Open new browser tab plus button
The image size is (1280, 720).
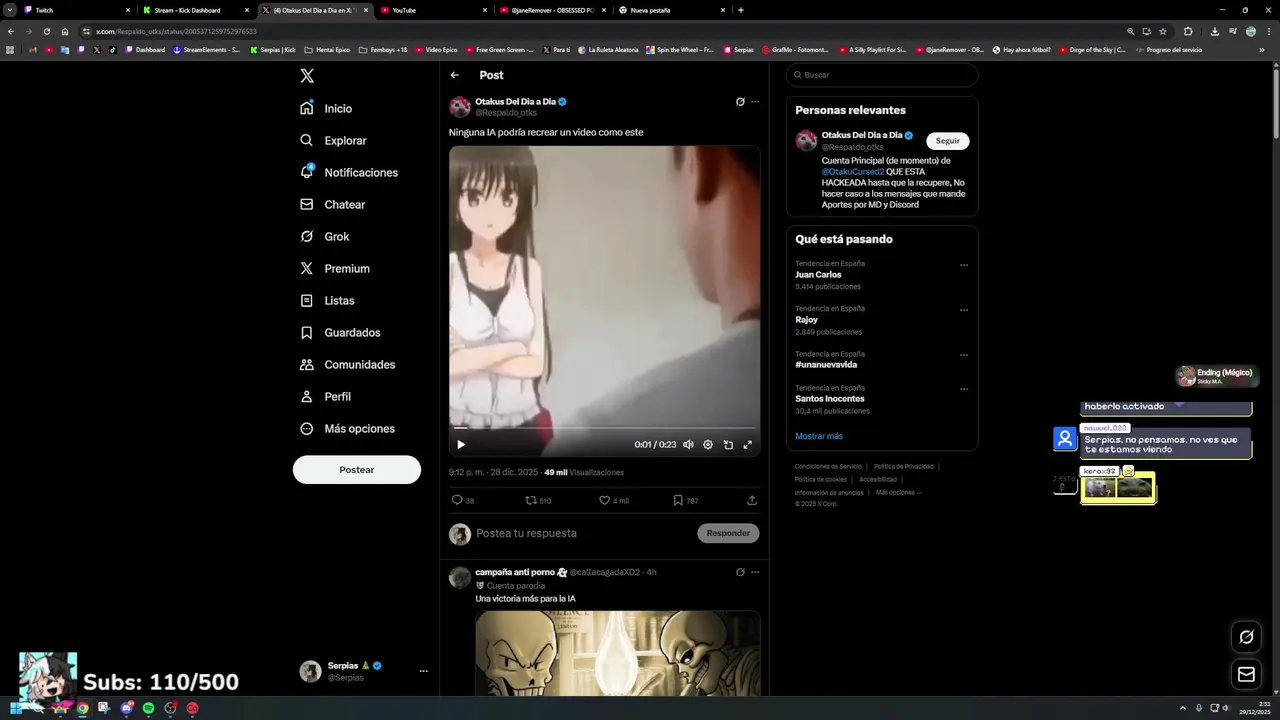click(x=740, y=10)
